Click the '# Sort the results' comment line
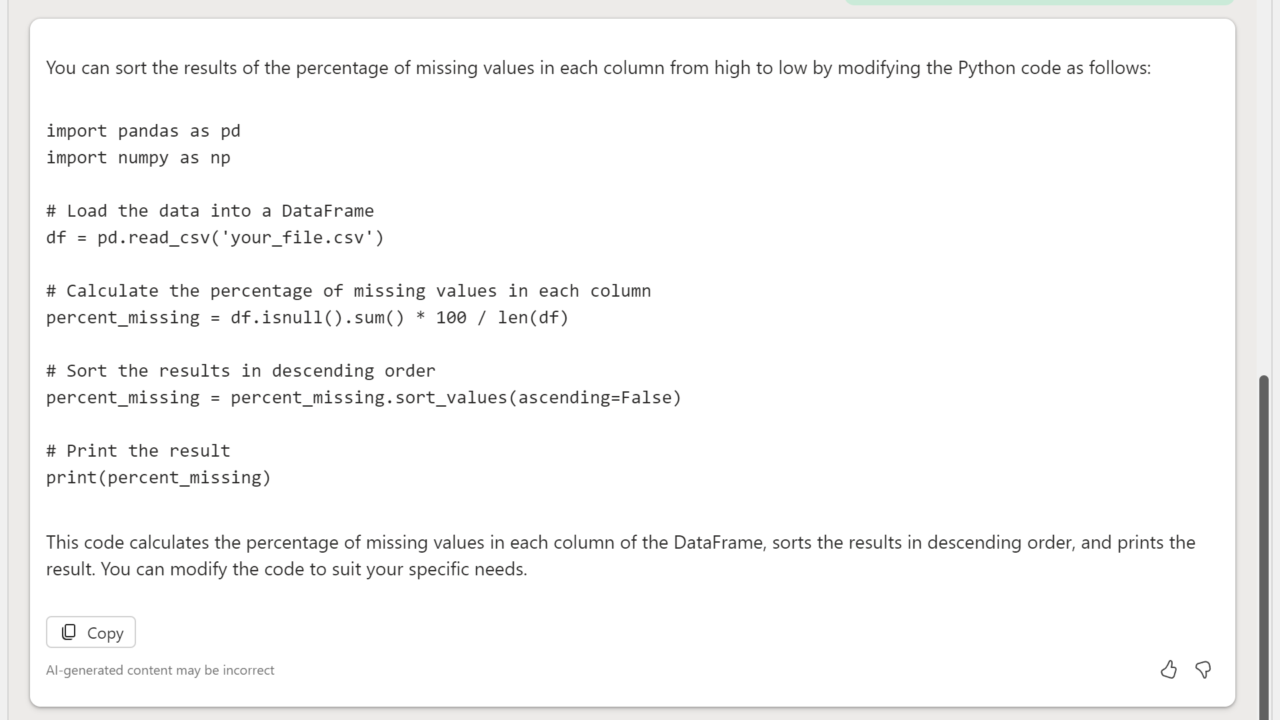The image size is (1280, 720). [240, 371]
